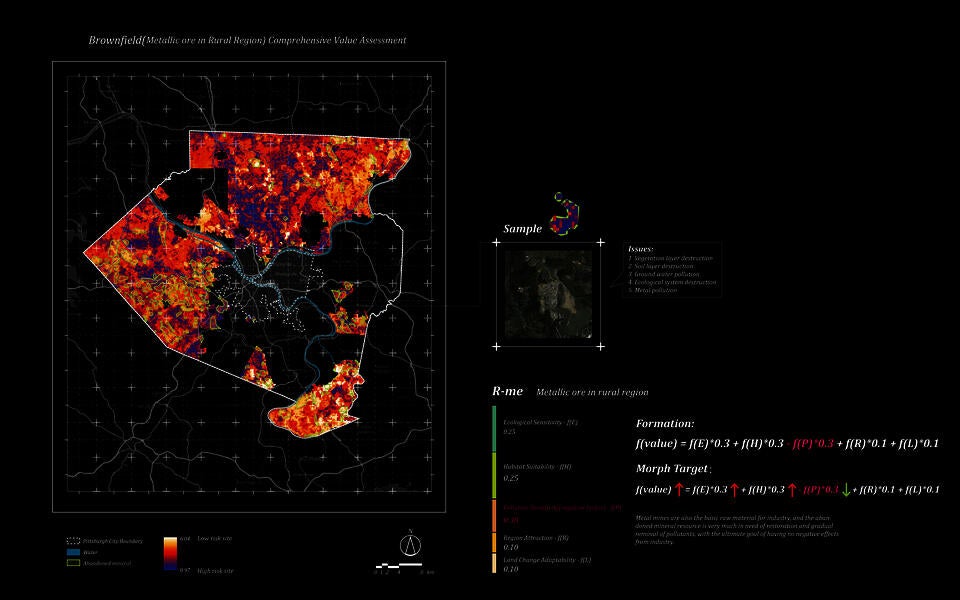The width and height of the screenshot is (960, 600).
Task: Click the top-right crosshair of sample frame
Action: [x=601, y=242]
